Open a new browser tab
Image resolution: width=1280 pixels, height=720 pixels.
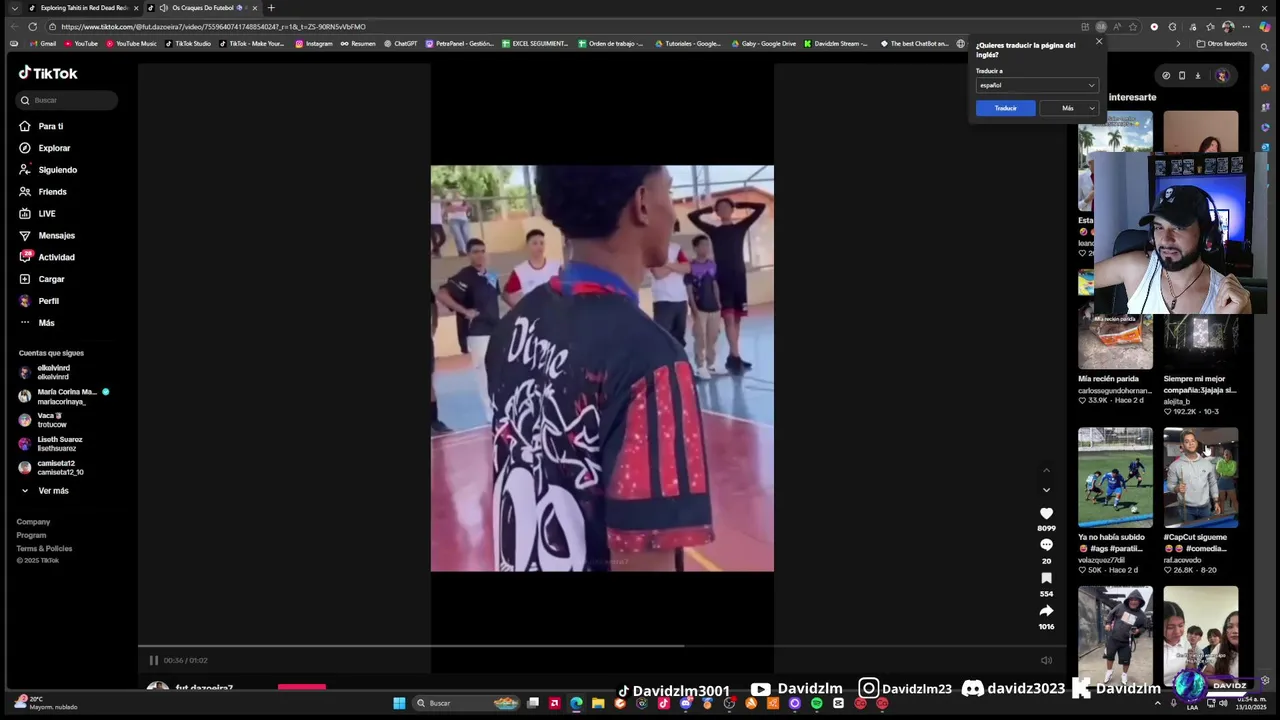point(271,8)
